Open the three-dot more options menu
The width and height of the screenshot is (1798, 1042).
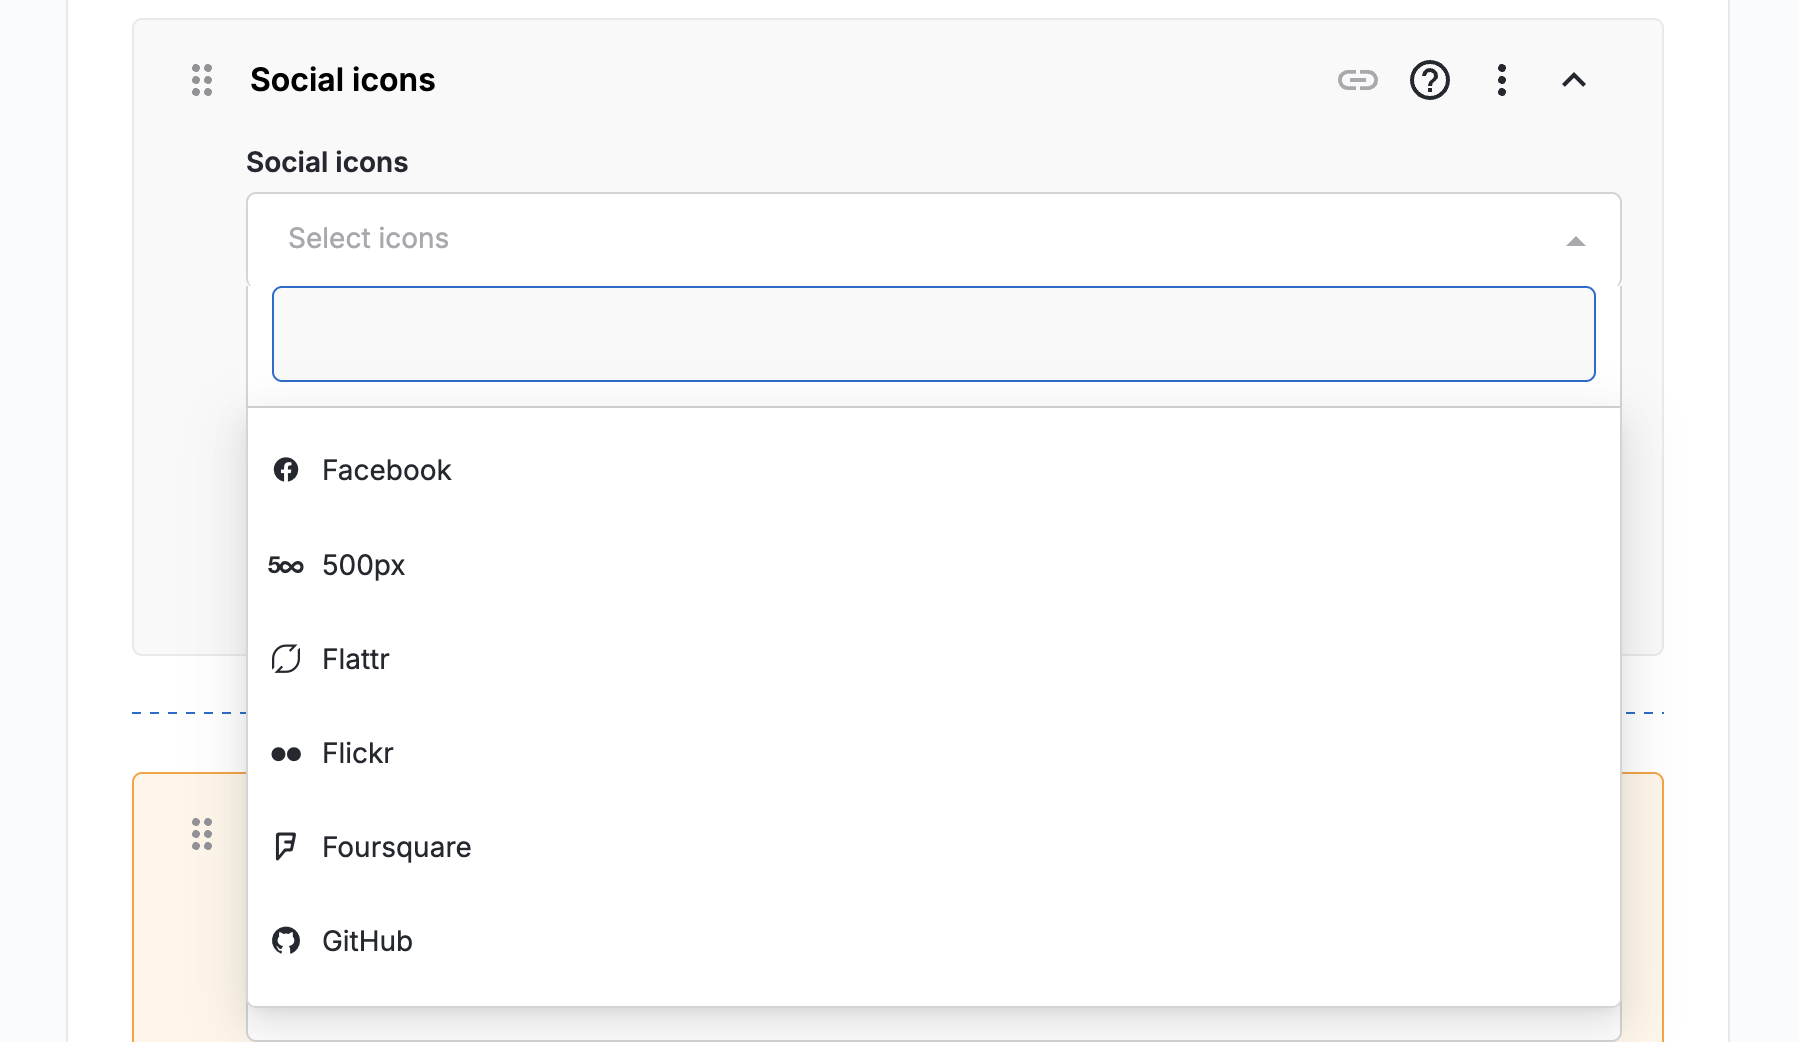pyautogui.click(x=1502, y=80)
